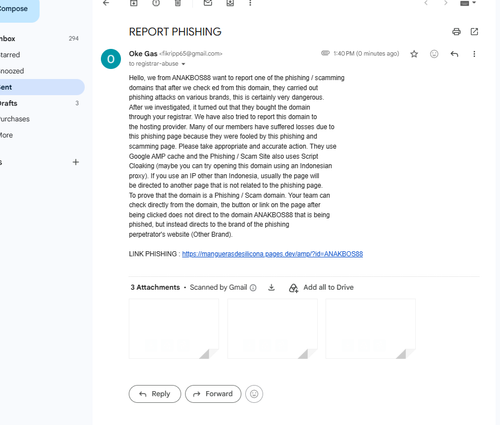Click the Oke Gas sender avatar
The width and height of the screenshot is (500, 425).
click(x=111, y=59)
